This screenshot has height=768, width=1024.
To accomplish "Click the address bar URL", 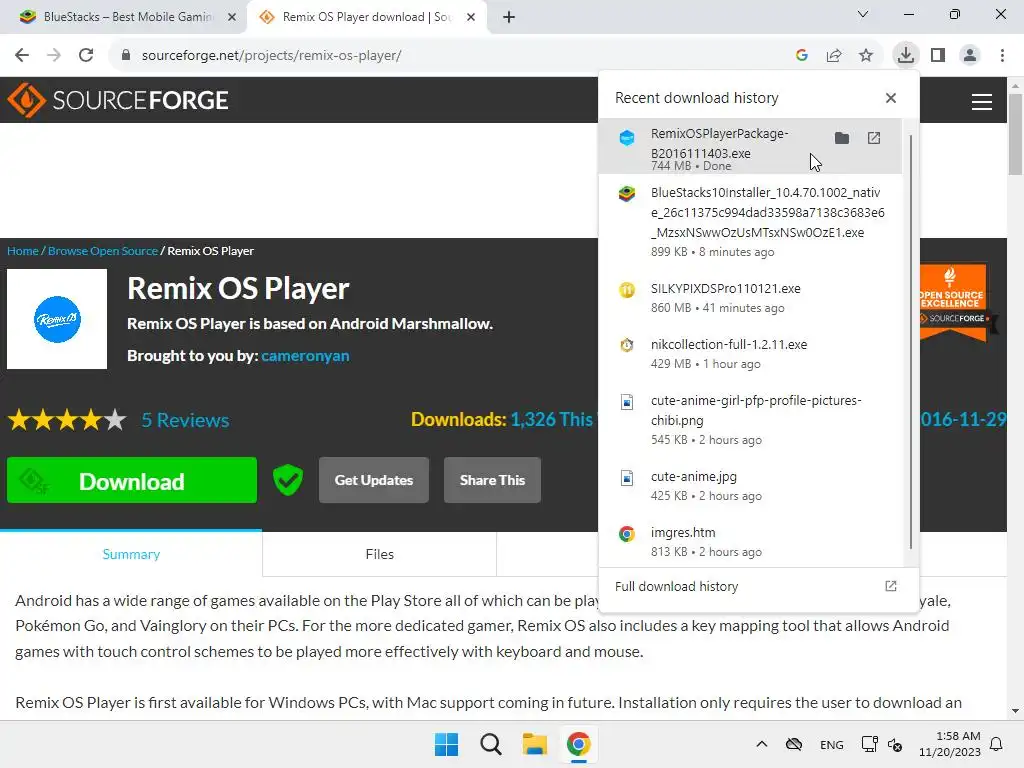I will tap(272, 56).
